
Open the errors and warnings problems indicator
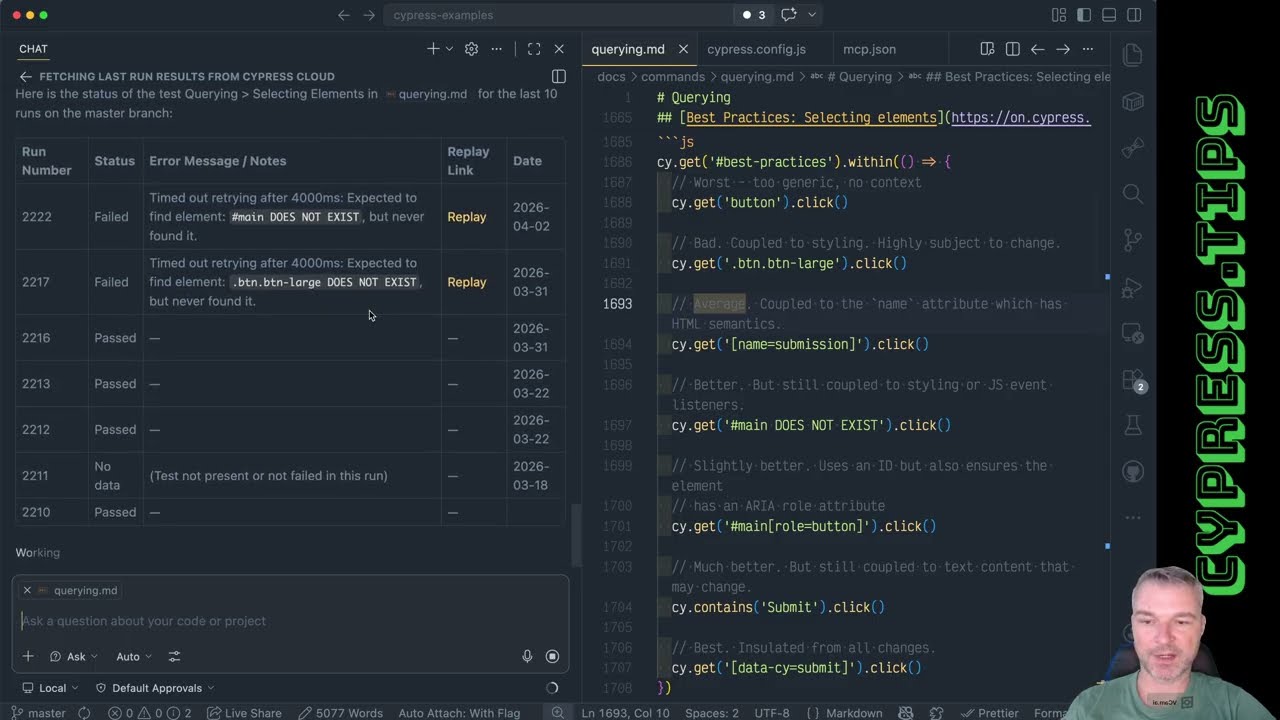[x=150, y=713]
